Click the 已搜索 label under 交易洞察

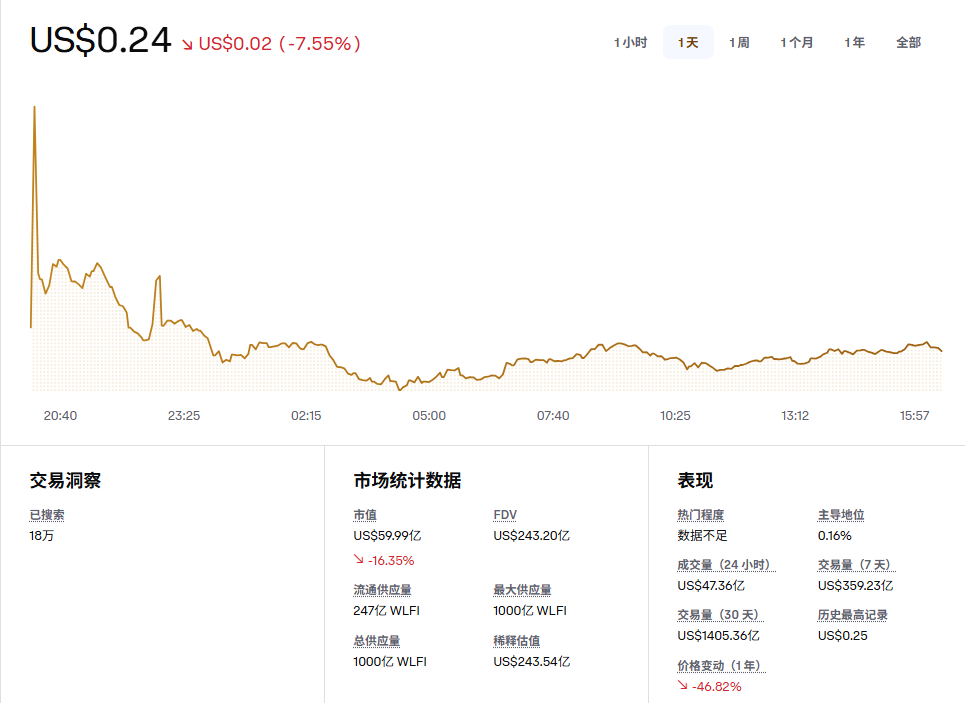click(x=47, y=515)
